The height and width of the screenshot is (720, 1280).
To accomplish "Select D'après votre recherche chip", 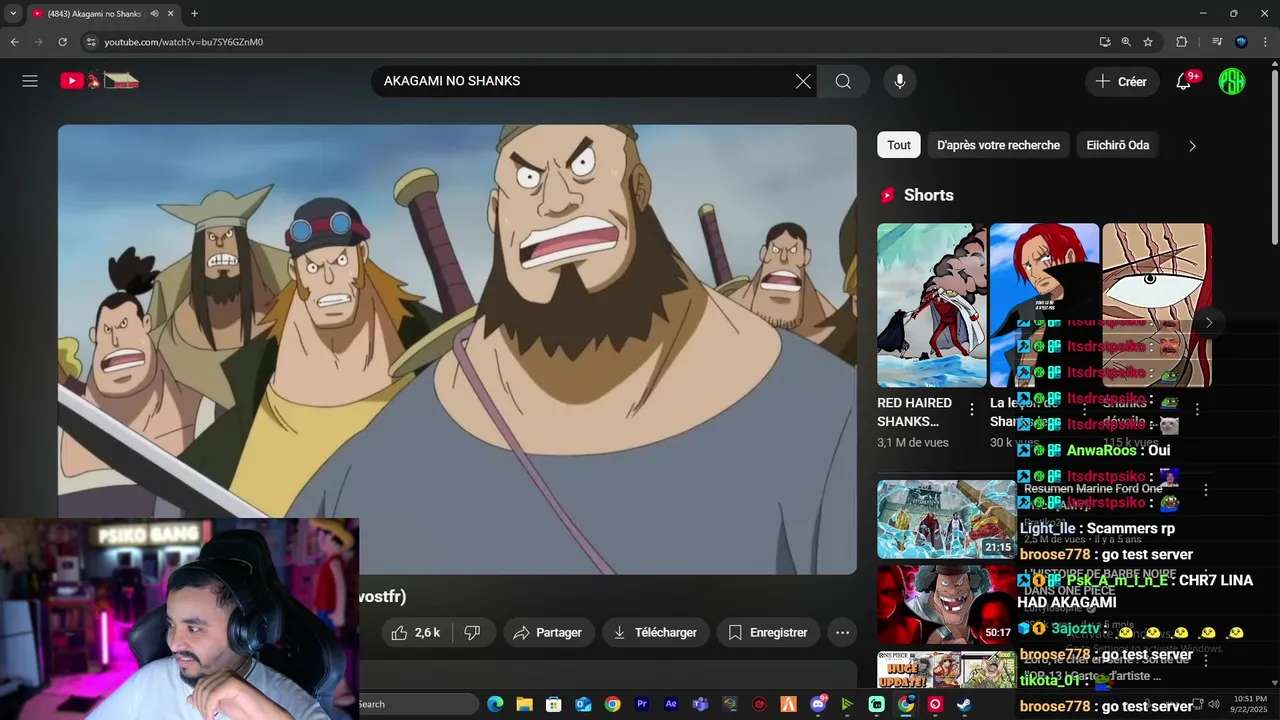I will click(998, 145).
